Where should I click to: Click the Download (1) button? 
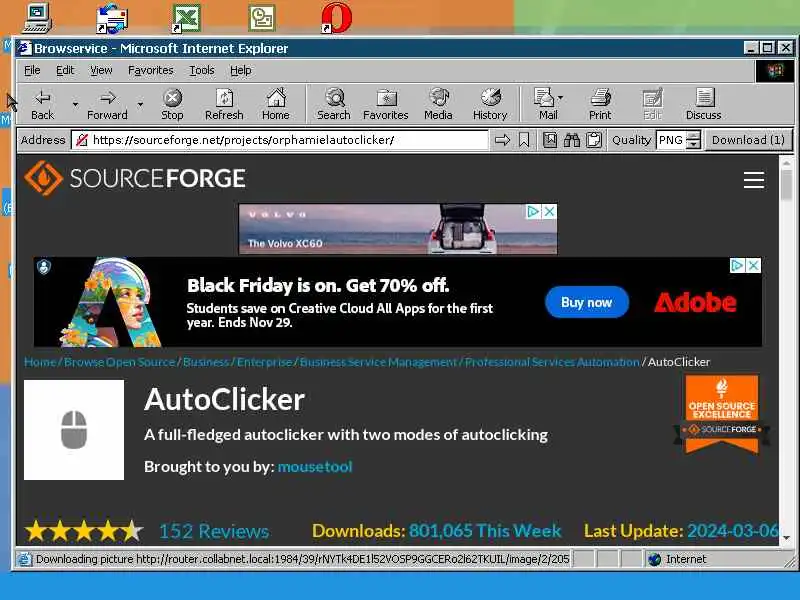748,140
